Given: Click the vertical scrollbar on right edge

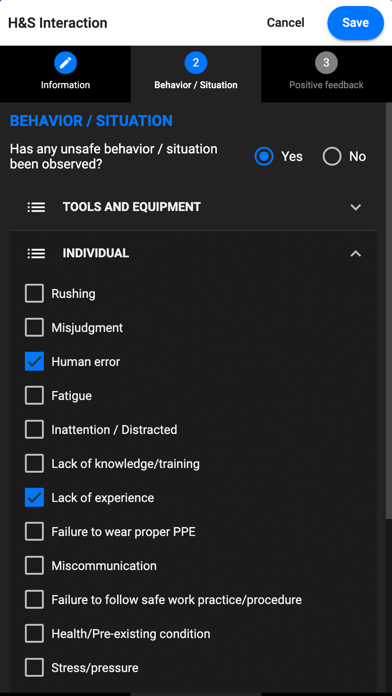Looking at the screenshot, I should coord(389,311).
